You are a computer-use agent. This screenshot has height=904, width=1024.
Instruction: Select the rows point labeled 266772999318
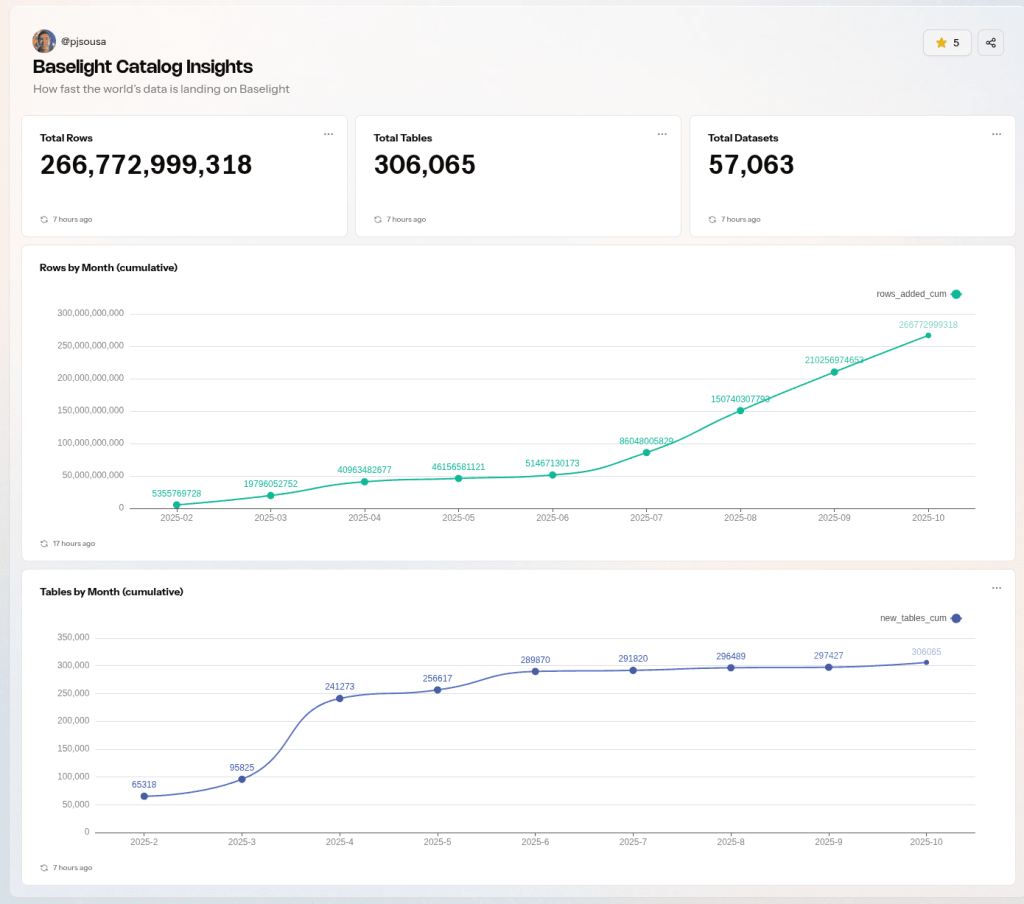point(928,336)
